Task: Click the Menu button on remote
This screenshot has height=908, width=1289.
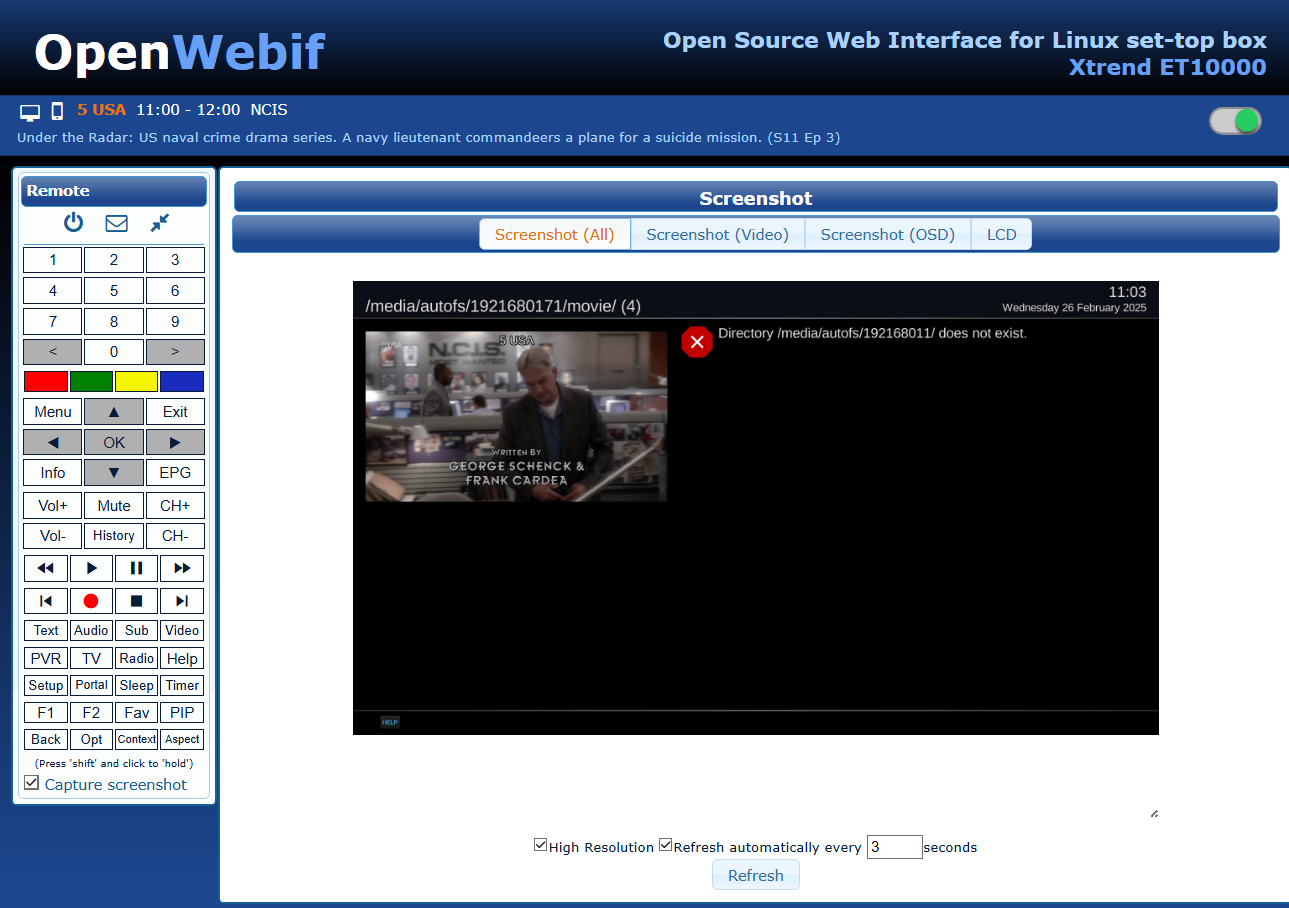Action: [x=53, y=412]
